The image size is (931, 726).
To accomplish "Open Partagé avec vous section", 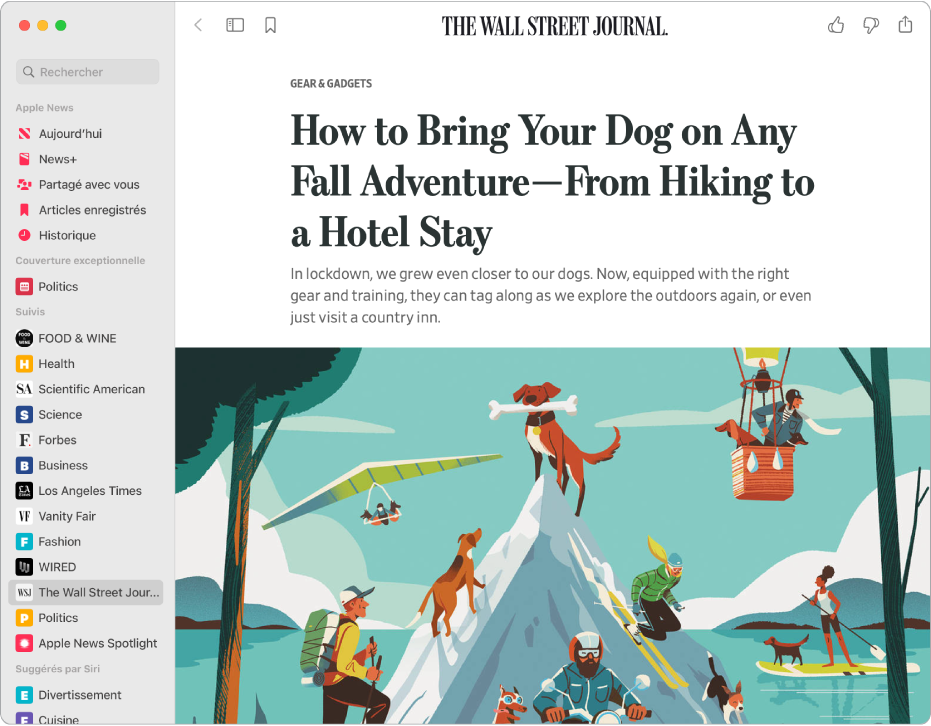I will 86,185.
